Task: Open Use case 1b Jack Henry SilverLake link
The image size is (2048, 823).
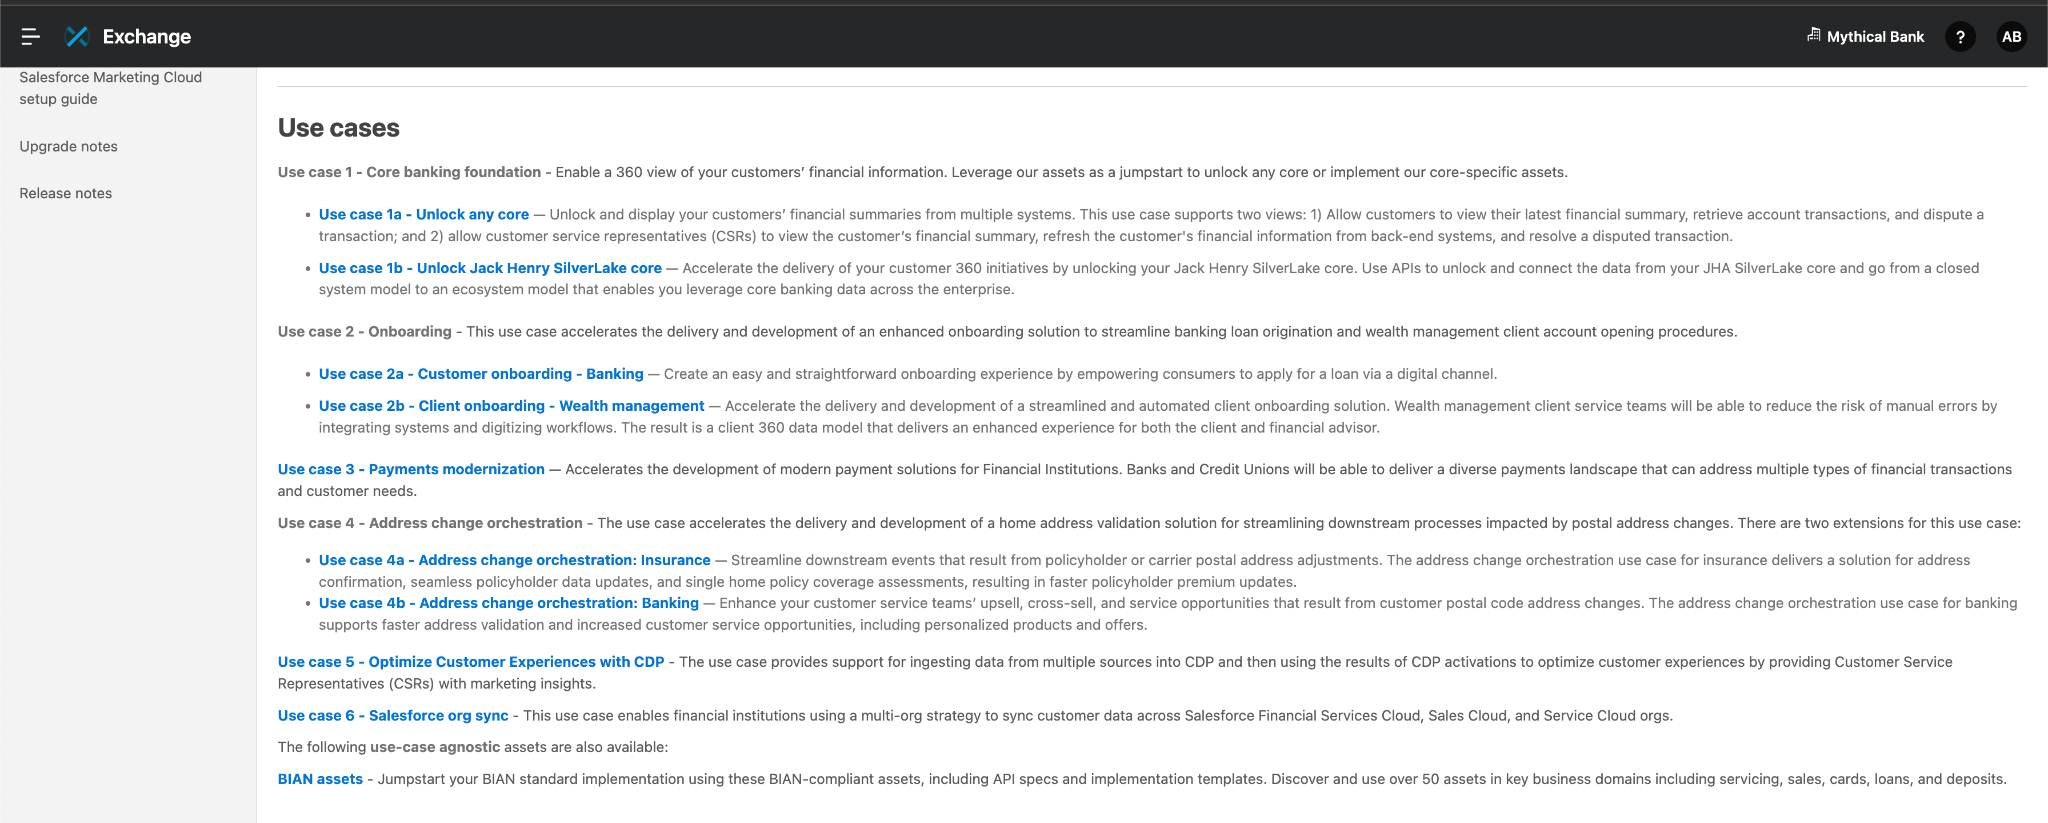Action: (x=490, y=268)
